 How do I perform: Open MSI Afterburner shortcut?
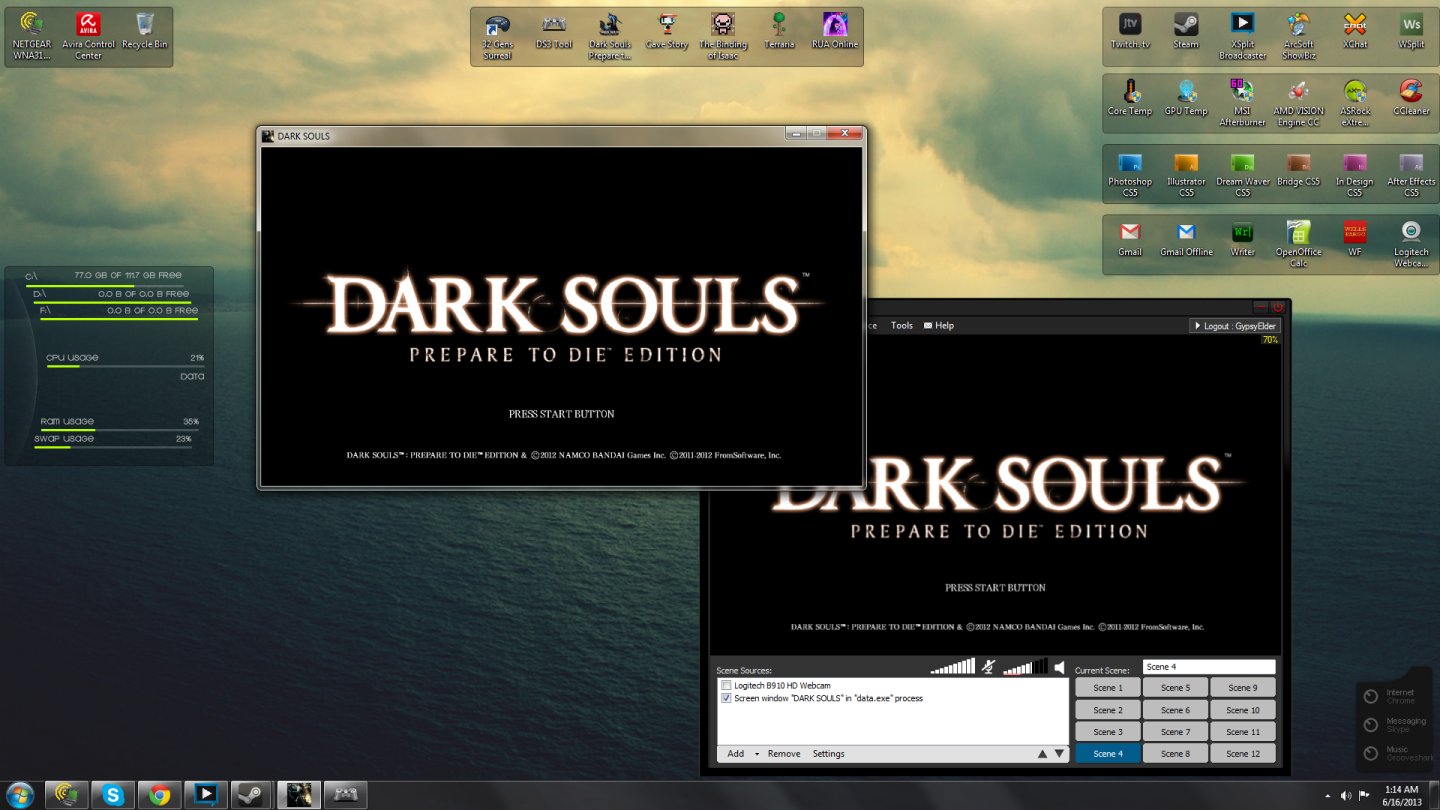[1242, 104]
